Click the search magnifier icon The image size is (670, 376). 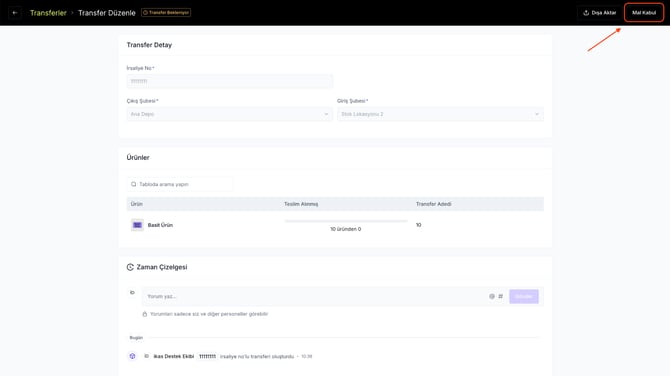point(134,184)
